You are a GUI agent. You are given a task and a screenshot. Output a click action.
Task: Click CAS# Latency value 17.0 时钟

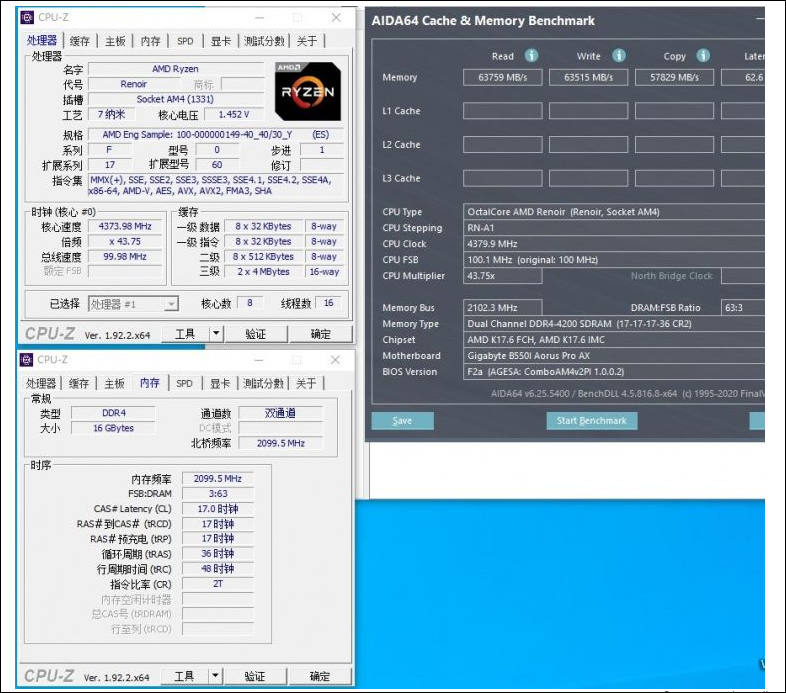(x=218, y=508)
